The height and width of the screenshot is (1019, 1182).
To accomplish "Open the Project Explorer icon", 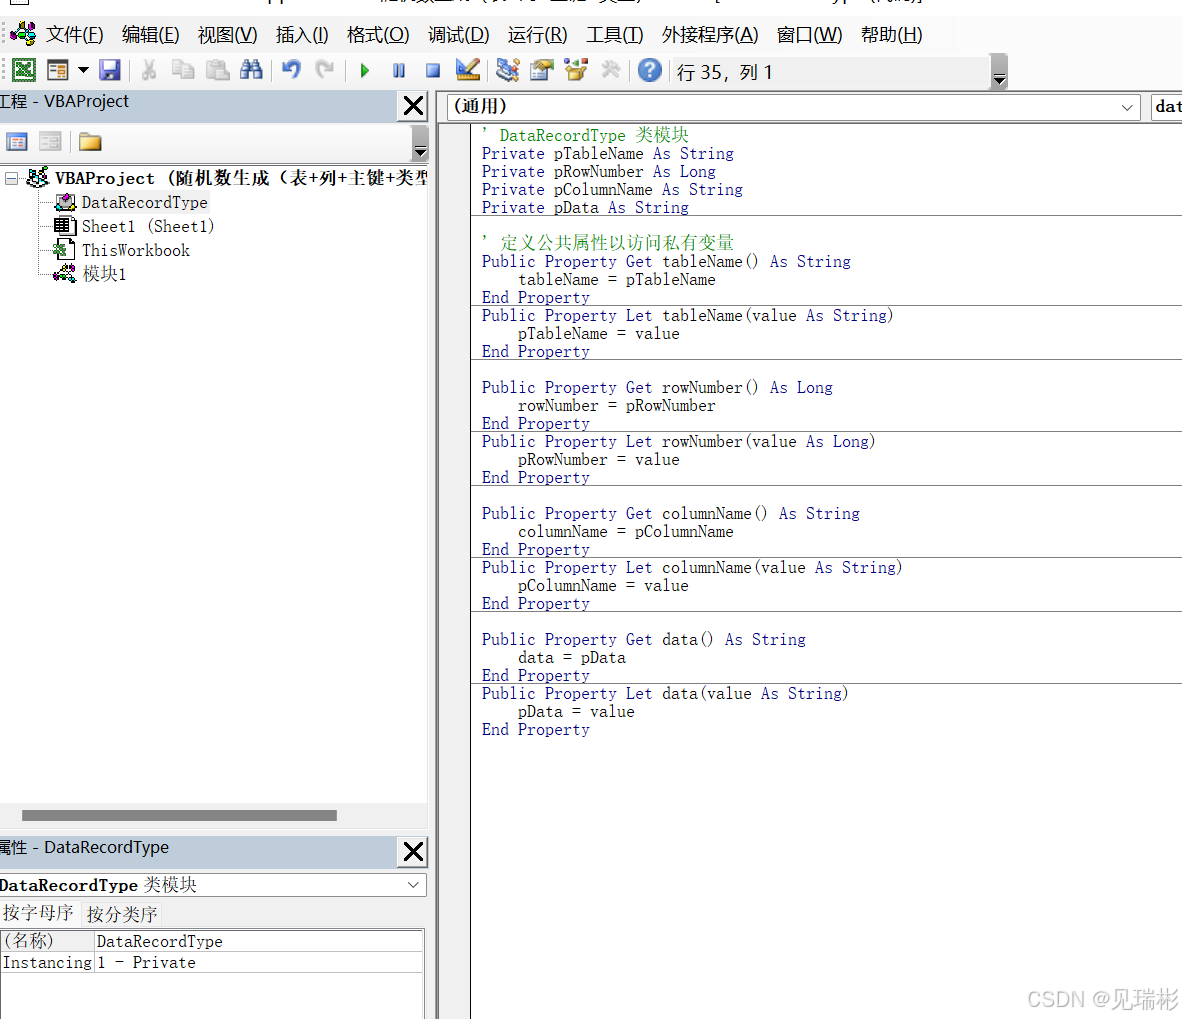I will click(508, 70).
